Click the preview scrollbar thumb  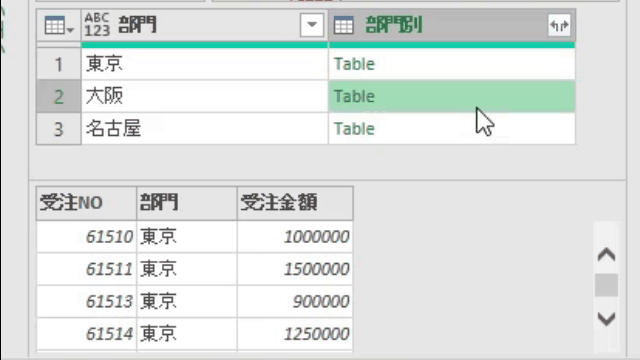click(x=607, y=285)
